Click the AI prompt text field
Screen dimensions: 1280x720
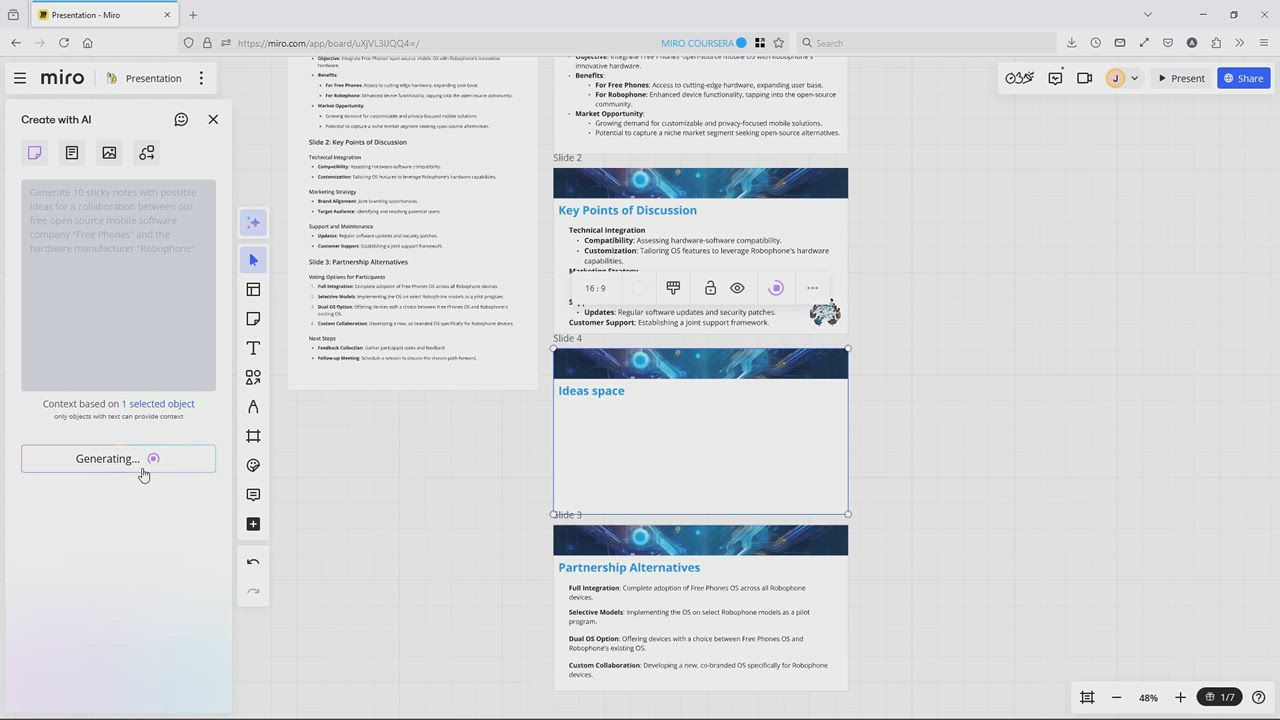(118, 285)
